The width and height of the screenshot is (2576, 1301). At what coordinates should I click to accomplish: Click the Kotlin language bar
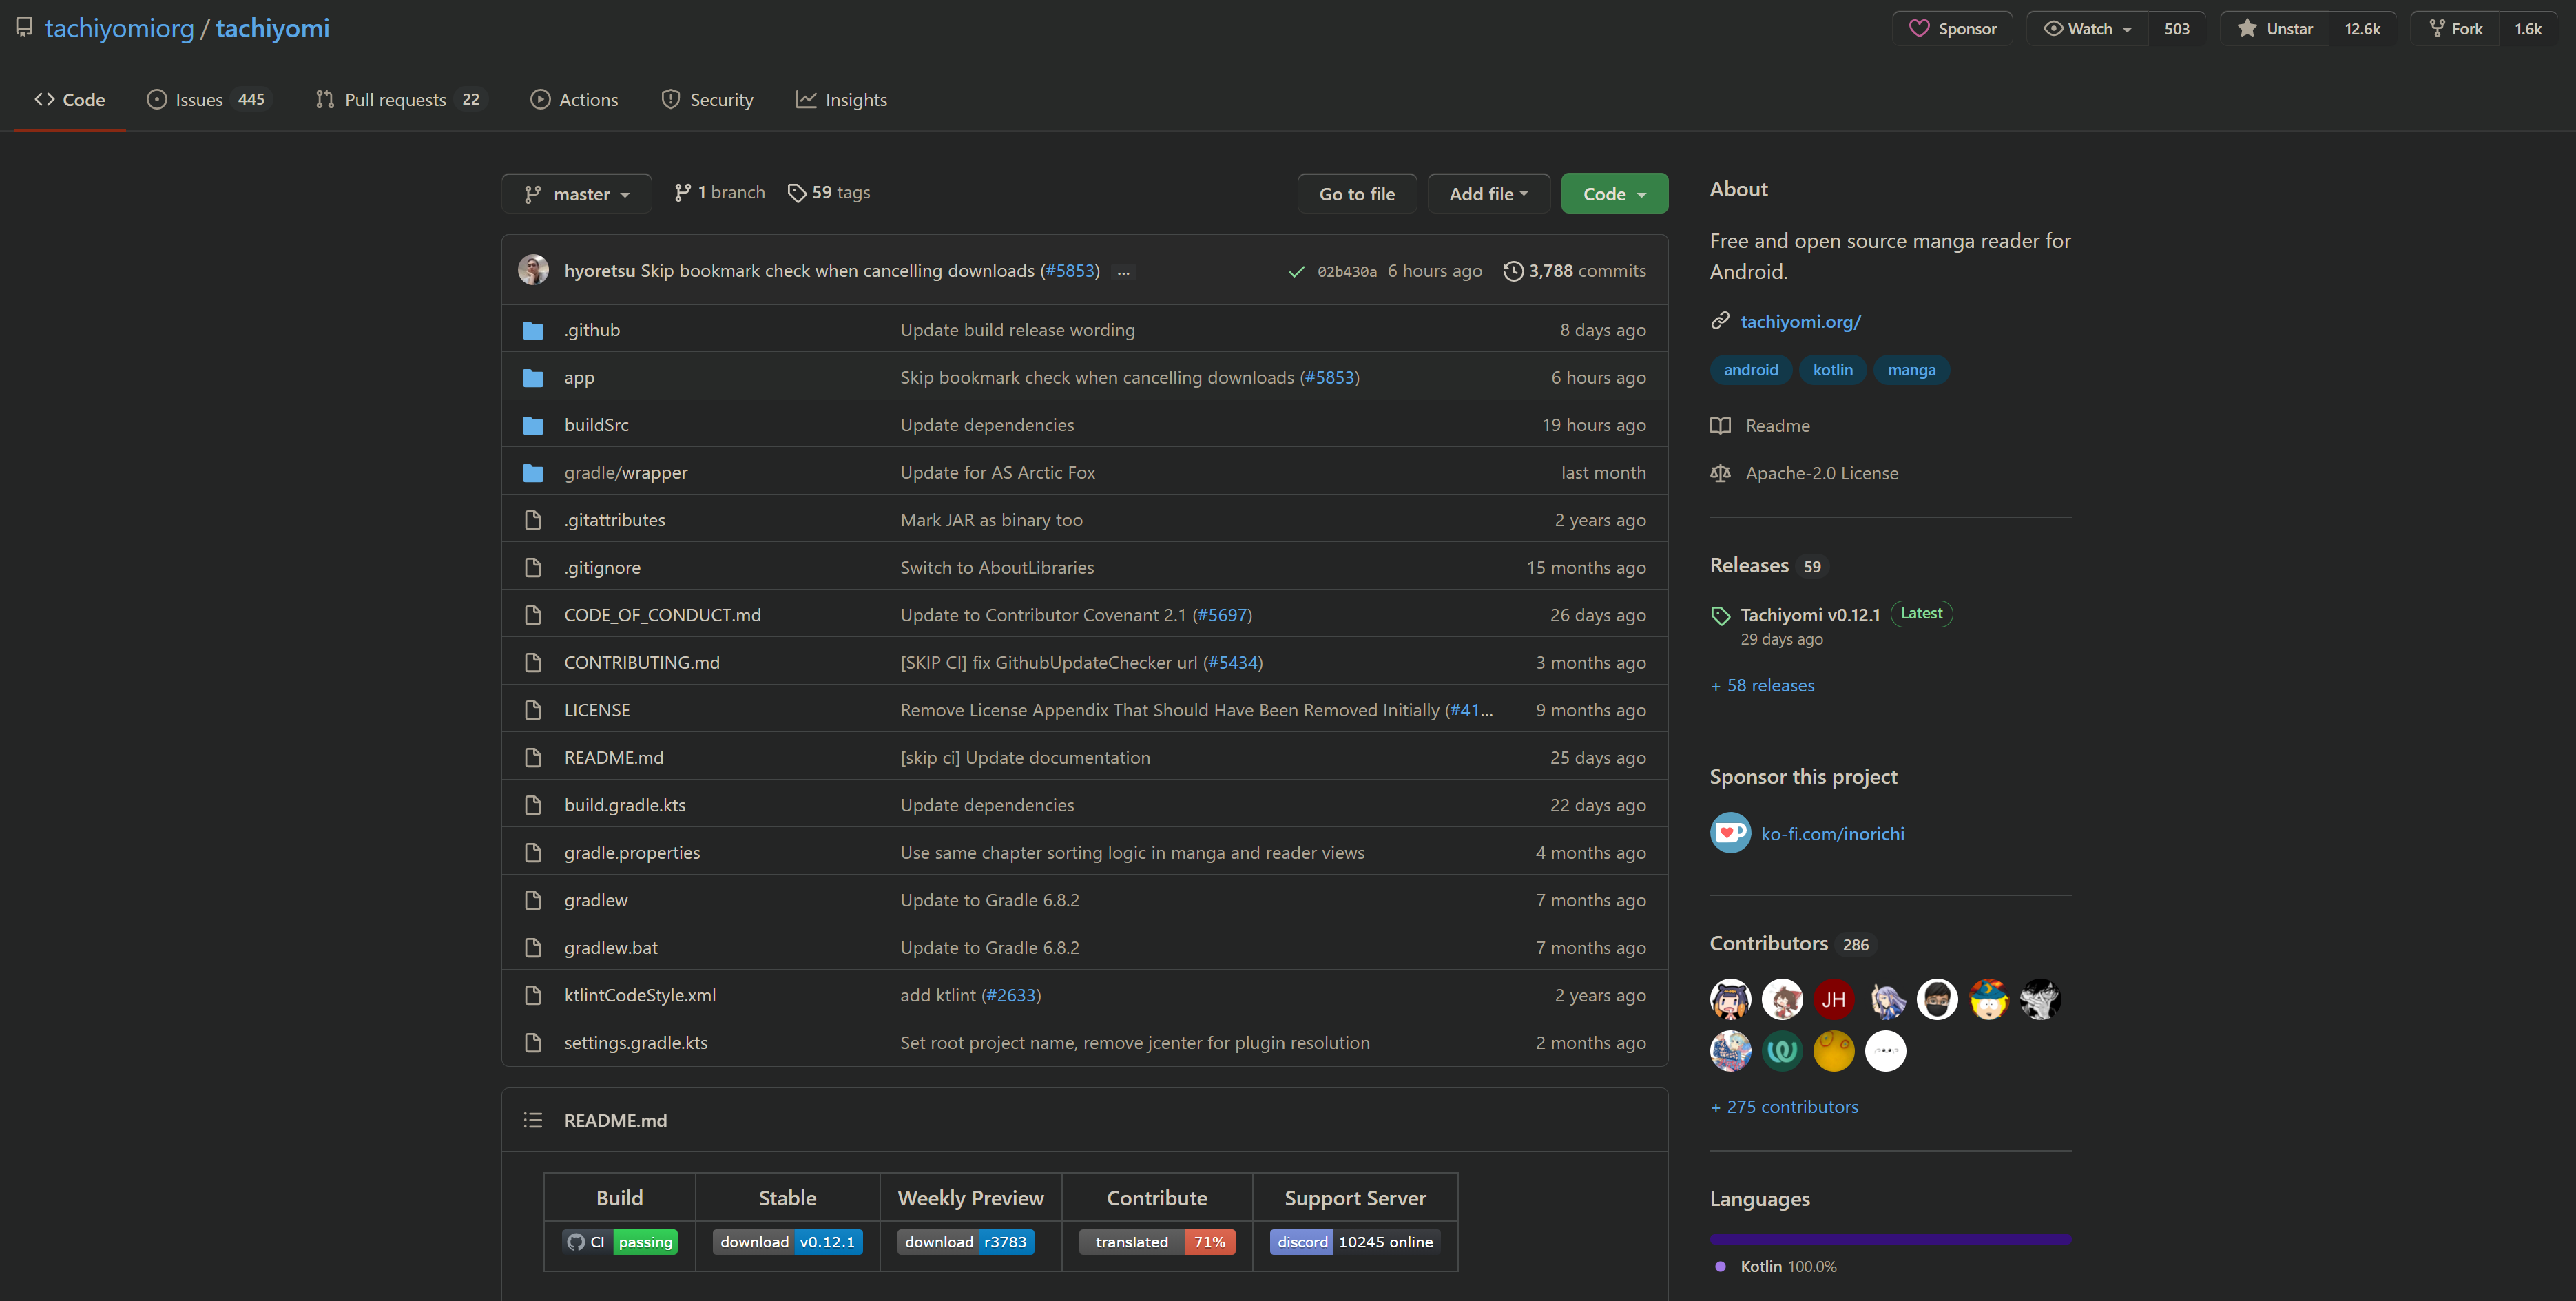(1890, 1239)
